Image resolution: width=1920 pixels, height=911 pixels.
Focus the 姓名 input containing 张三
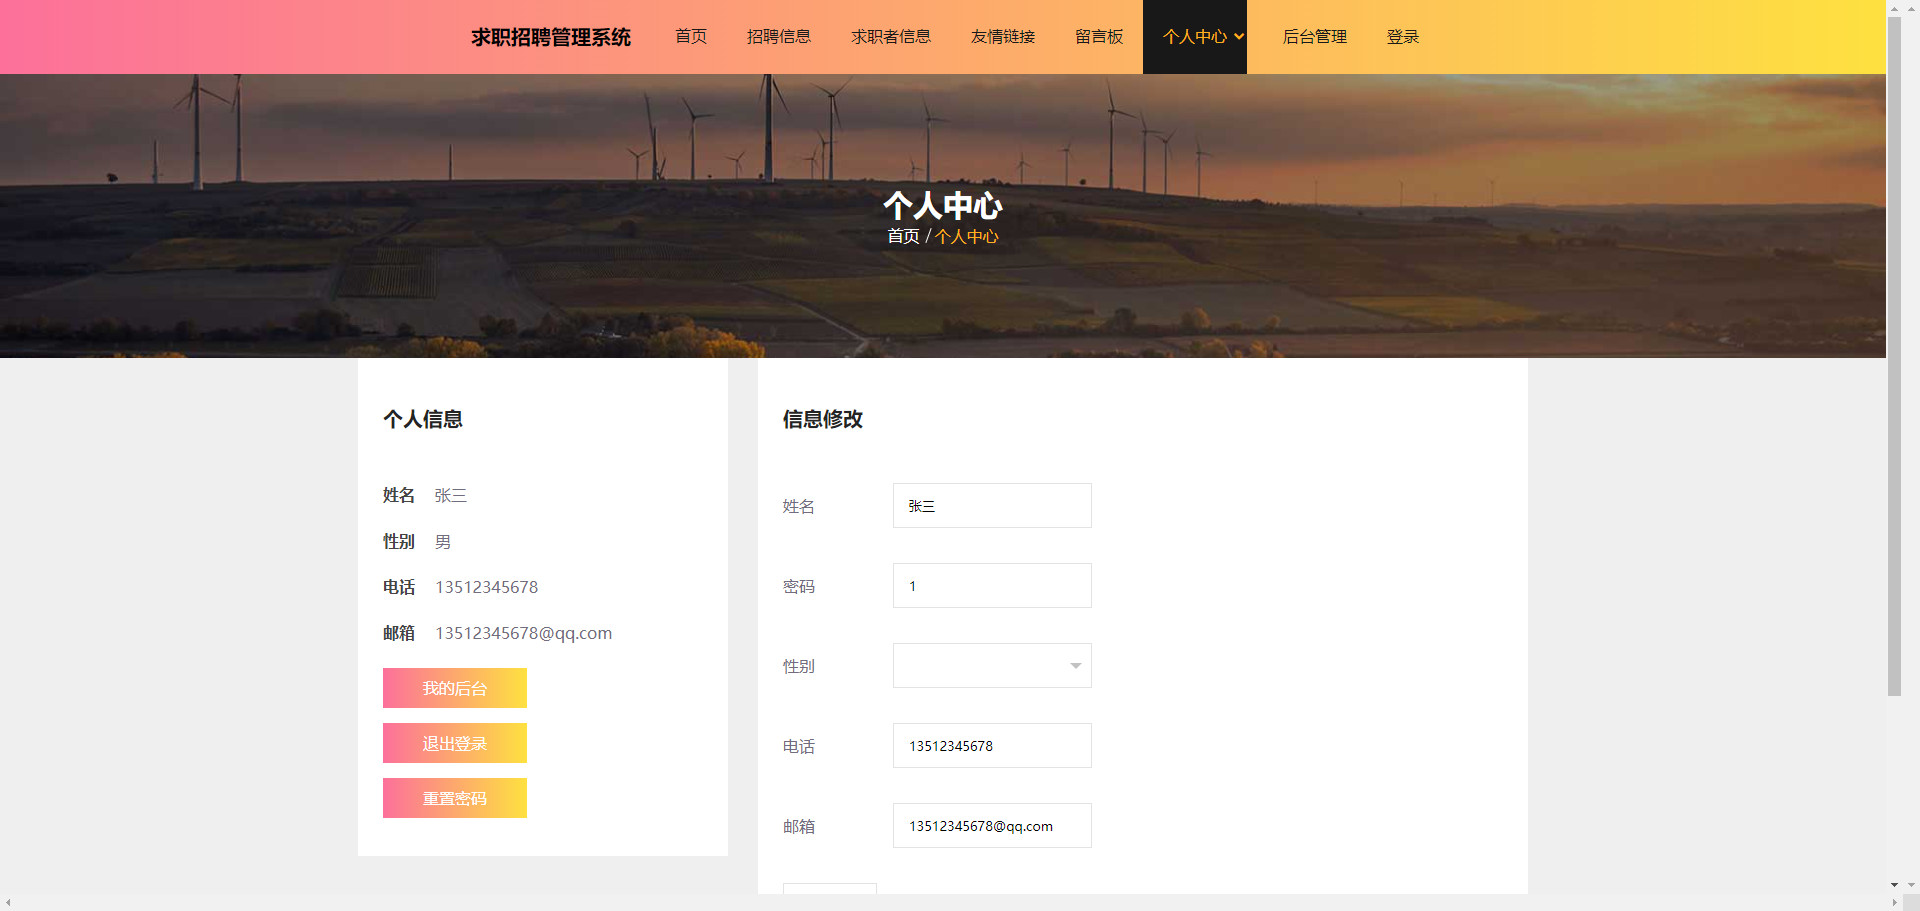tap(992, 506)
